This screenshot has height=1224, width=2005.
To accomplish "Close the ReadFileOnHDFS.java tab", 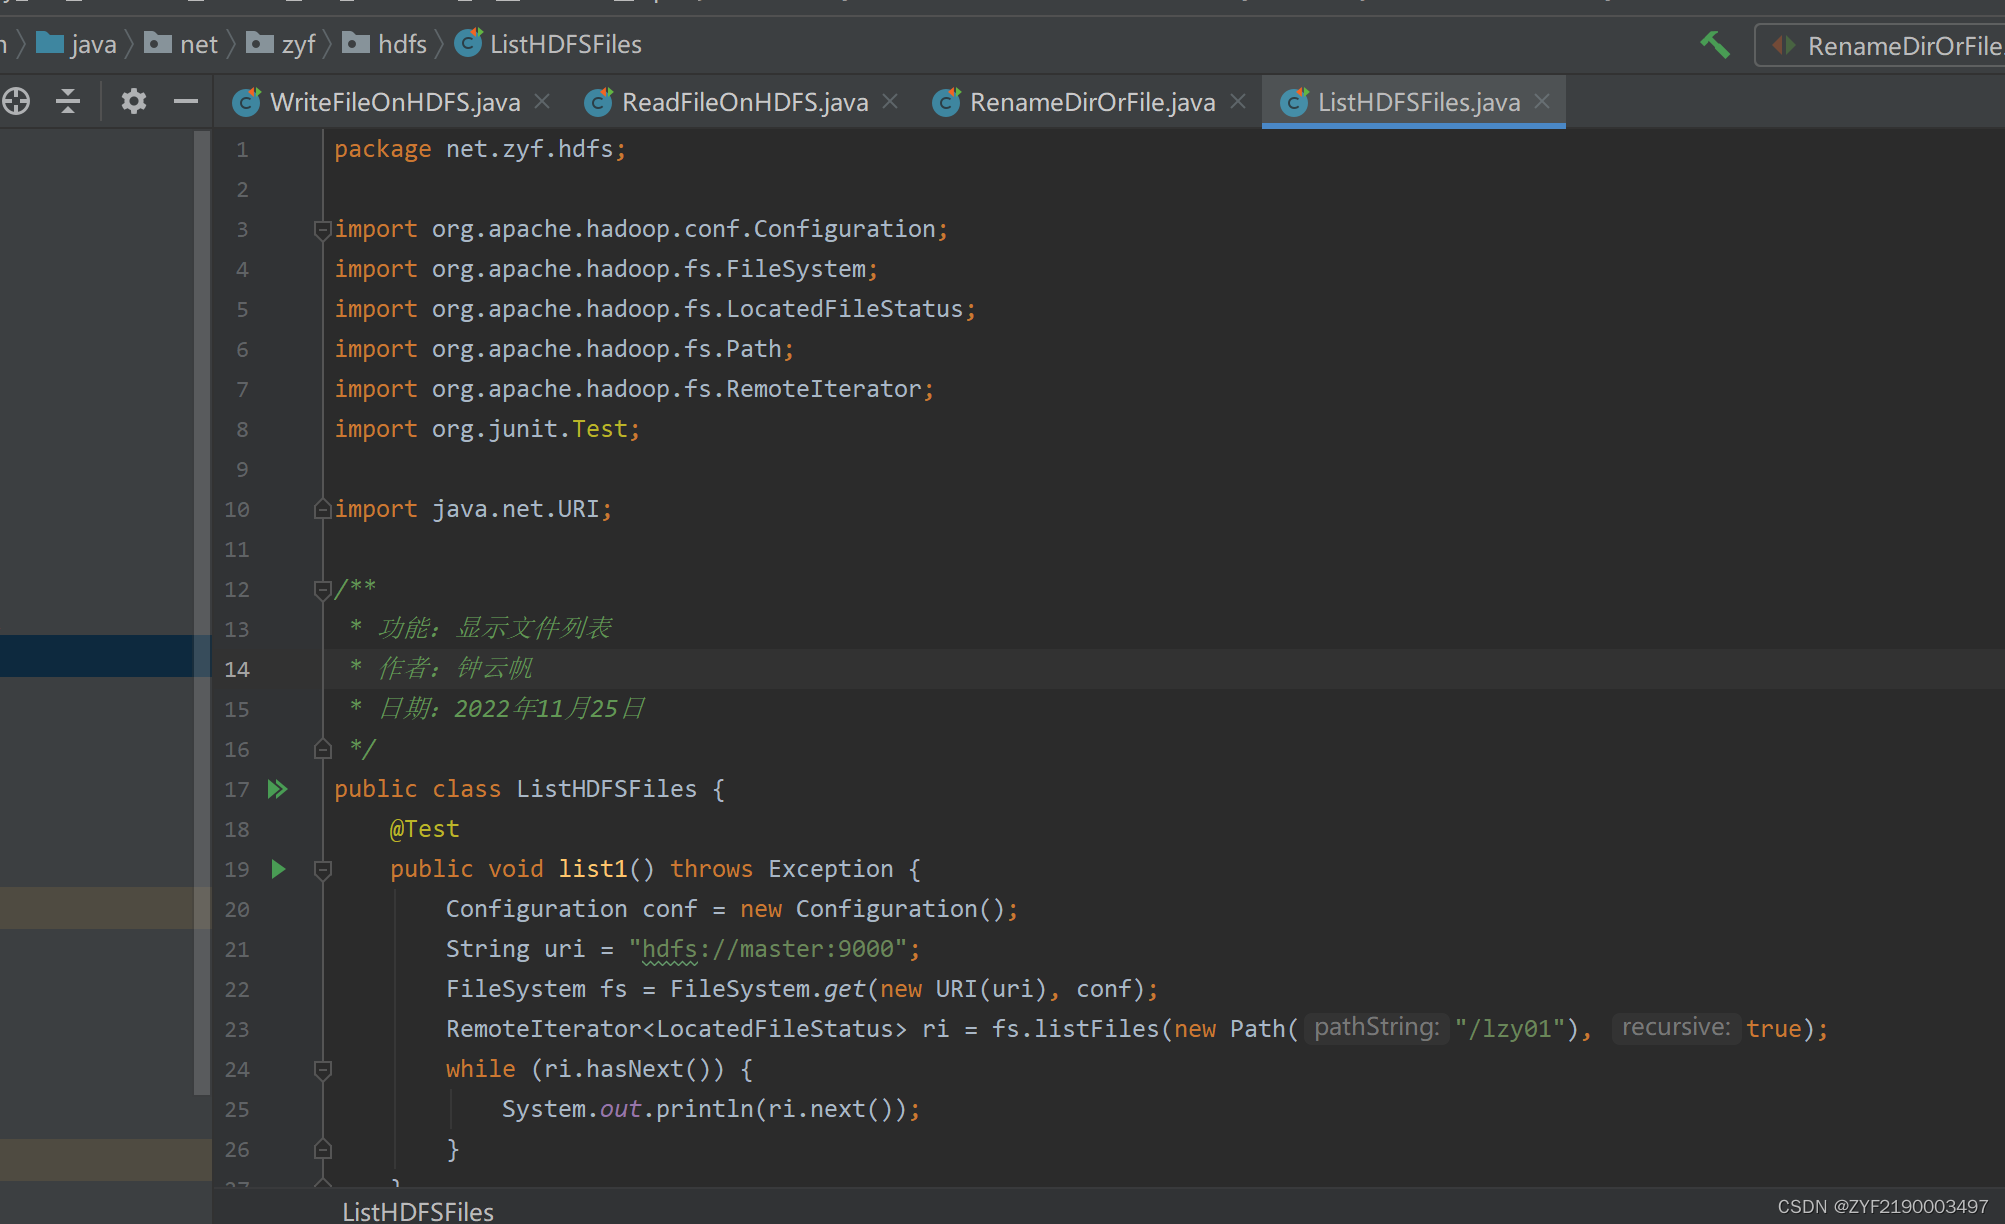I will (x=891, y=101).
